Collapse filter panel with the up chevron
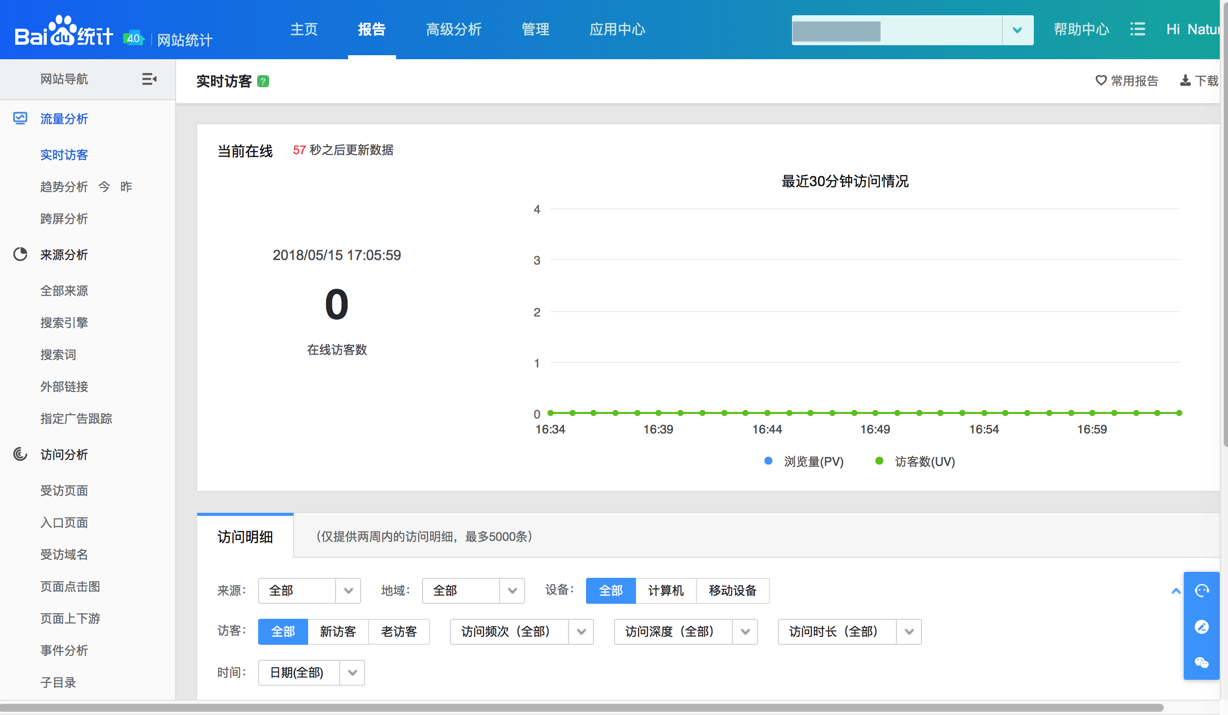1228x715 pixels. (1176, 591)
